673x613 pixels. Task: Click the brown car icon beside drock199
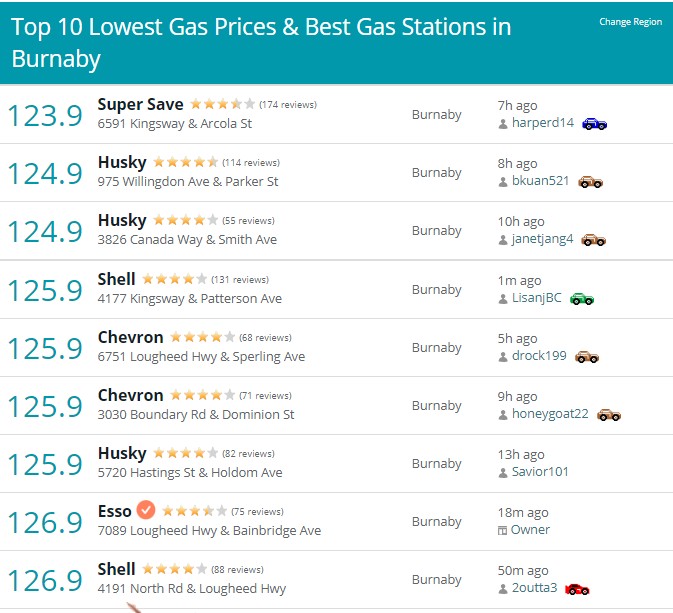coord(587,357)
